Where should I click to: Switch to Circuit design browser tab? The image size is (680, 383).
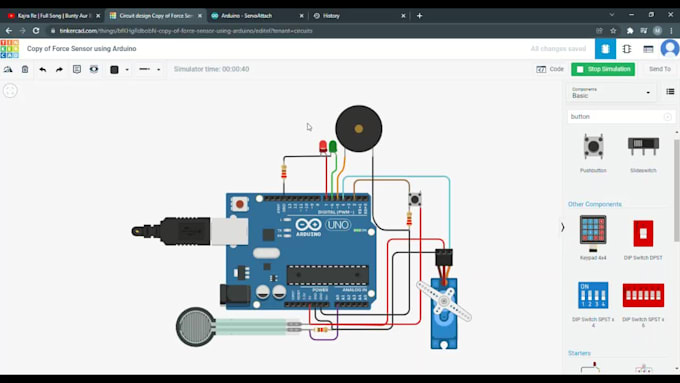coord(155,16)
